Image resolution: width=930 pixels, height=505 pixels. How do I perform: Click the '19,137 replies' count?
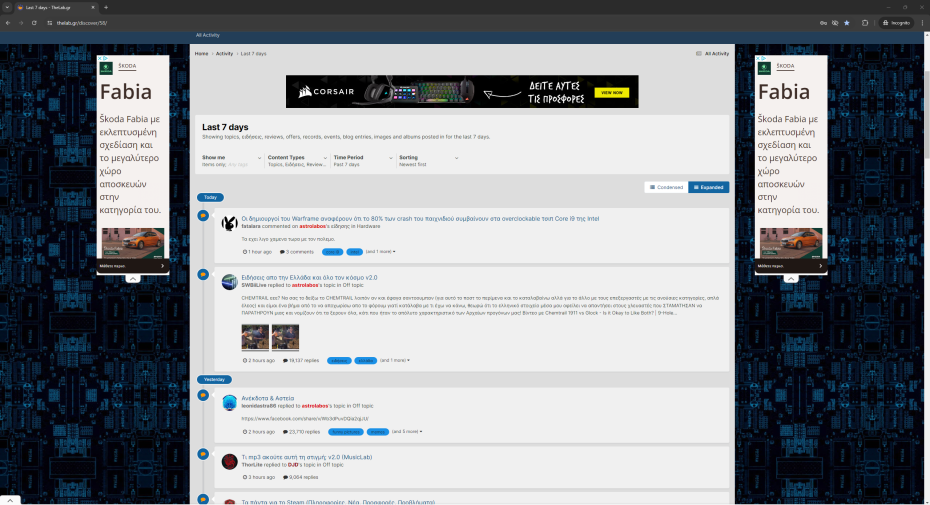tap(301, 360)
